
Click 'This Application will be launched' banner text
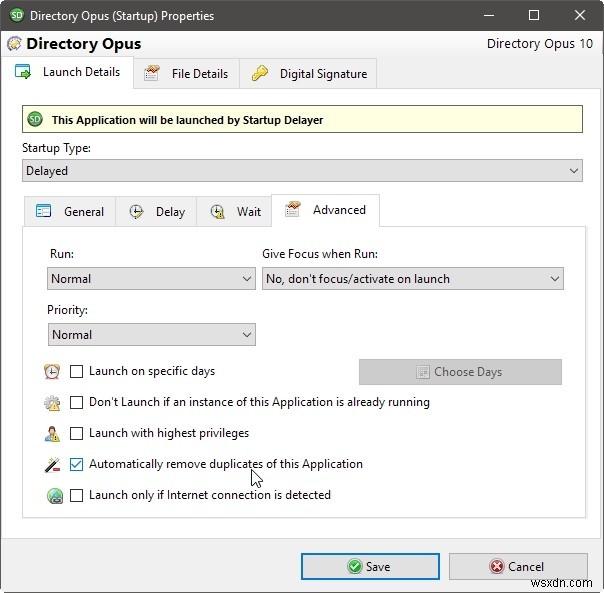pyautogui.click(x=187, y=120)
